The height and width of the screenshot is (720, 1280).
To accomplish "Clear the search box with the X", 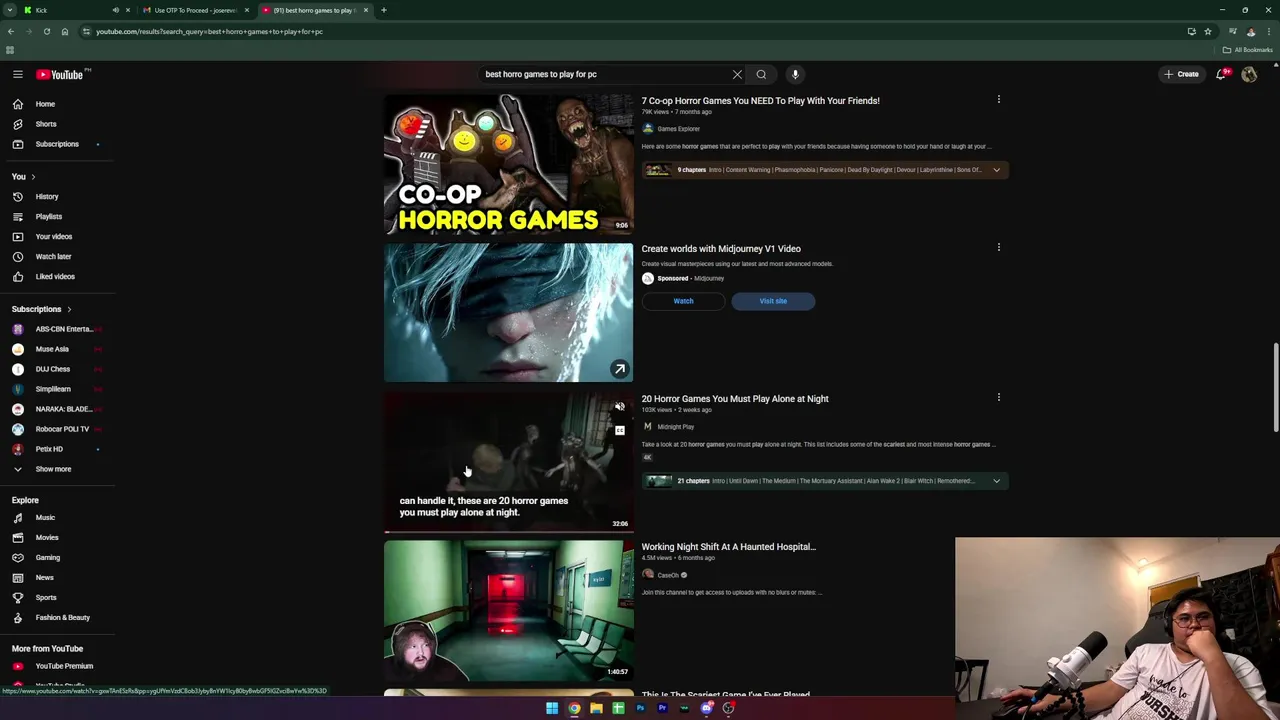I will [x=737, y=74].
